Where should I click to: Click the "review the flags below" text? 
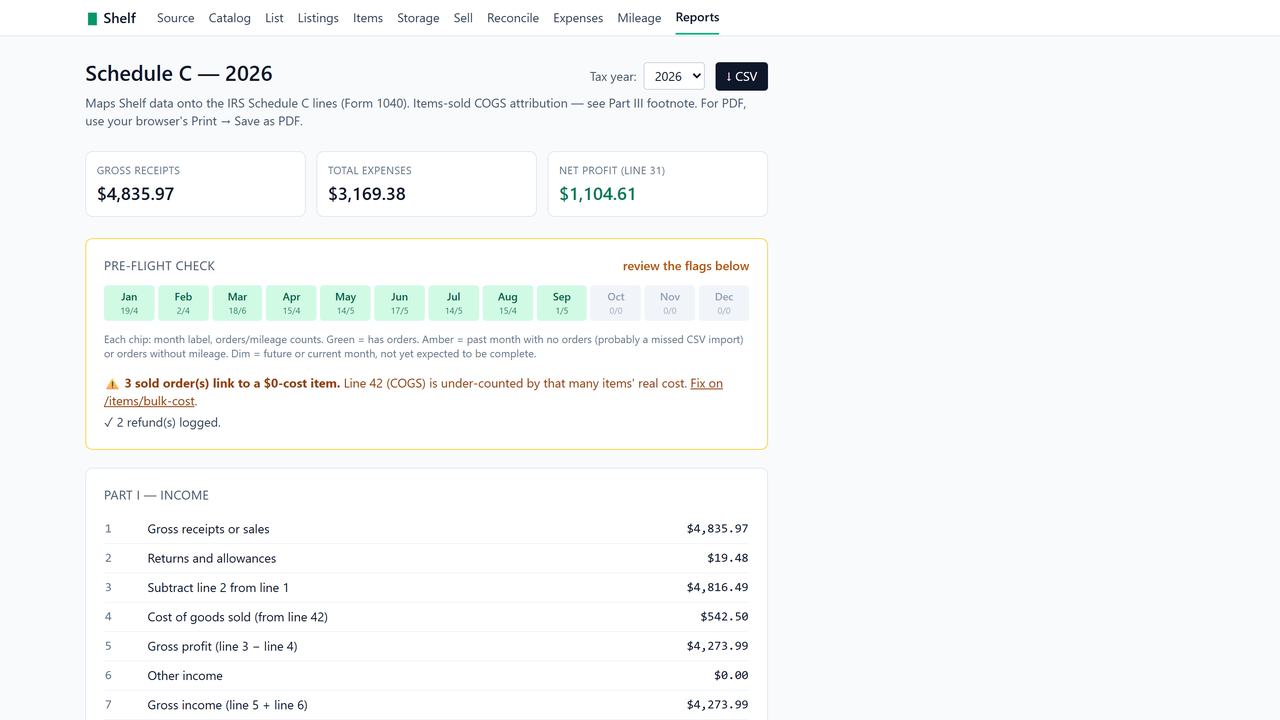click(x=686, y=266)
